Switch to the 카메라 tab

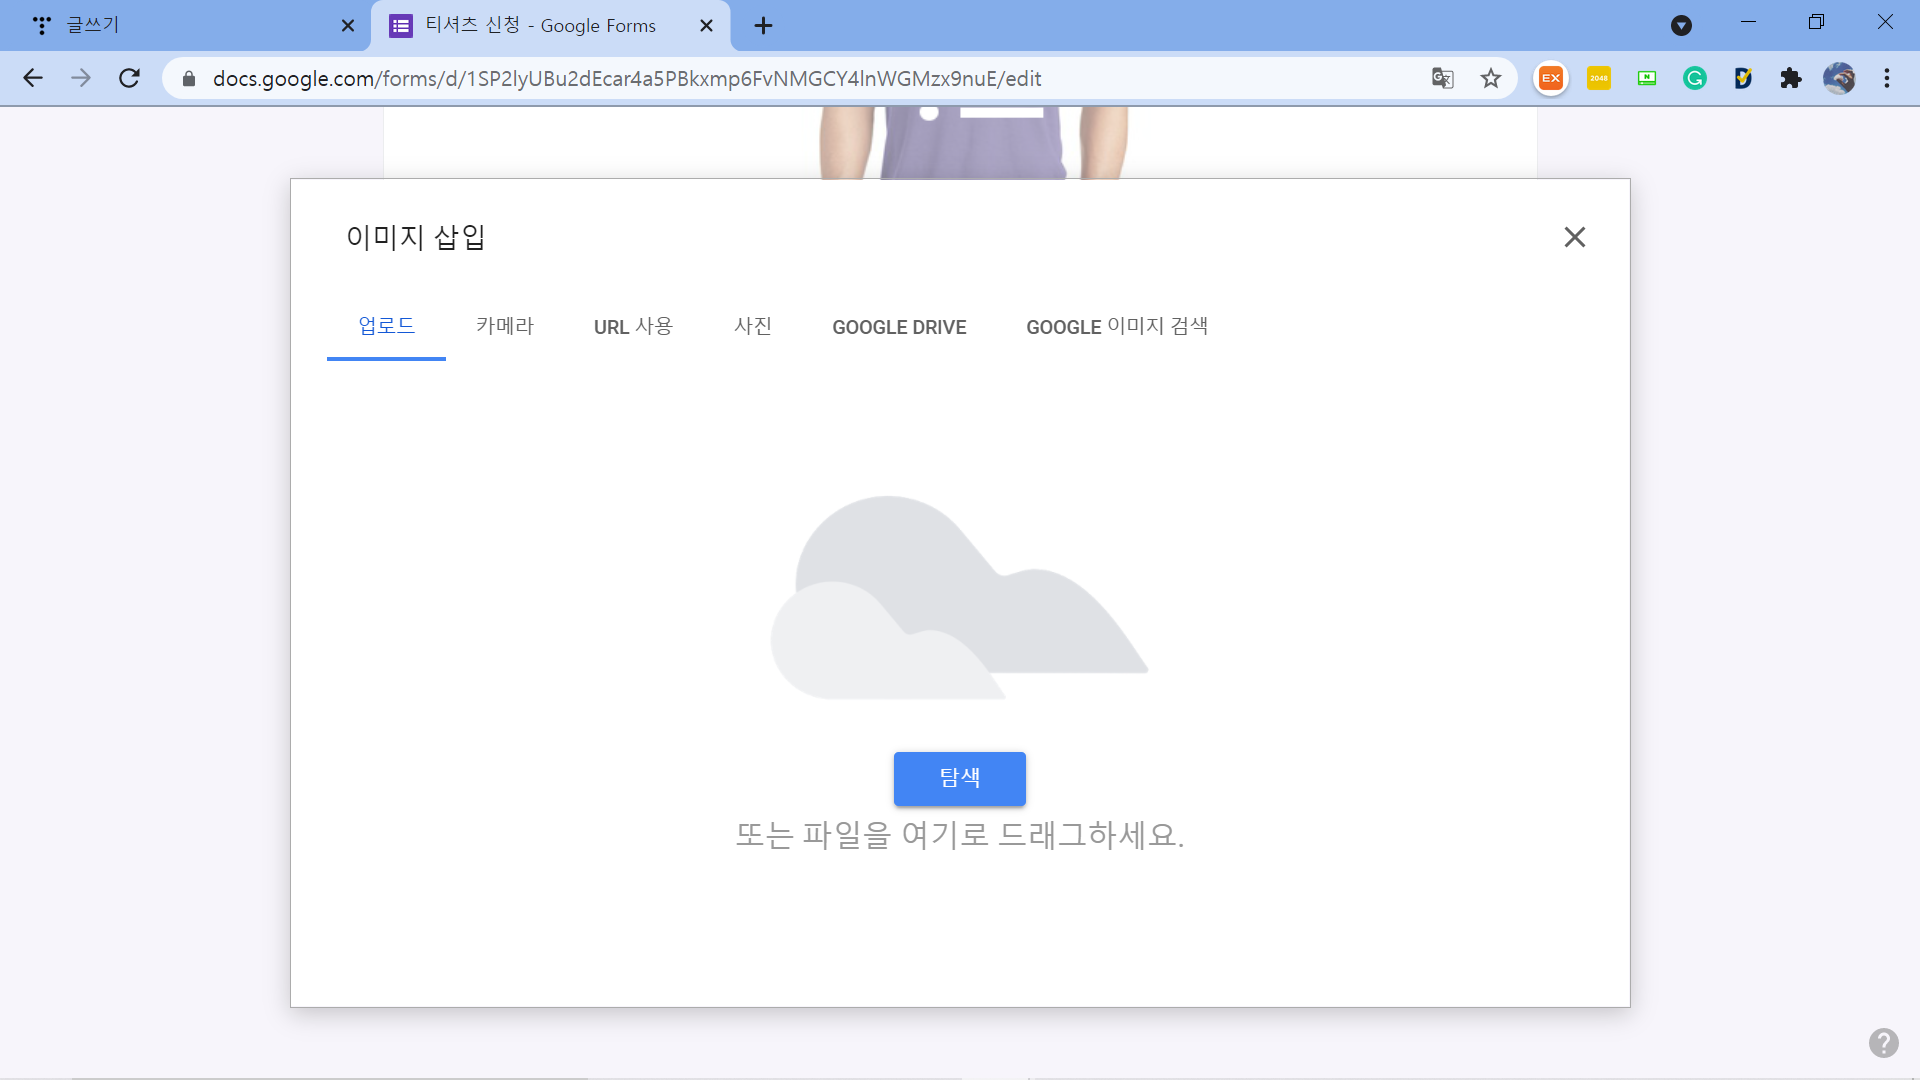pos(505,327)
